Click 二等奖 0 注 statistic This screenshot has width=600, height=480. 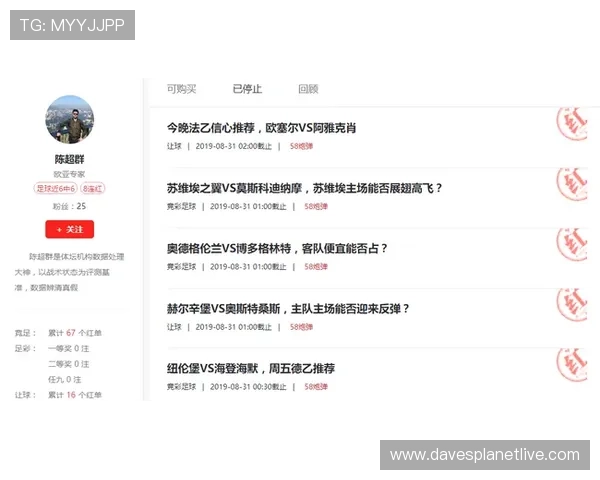click(x=68, y=364)
